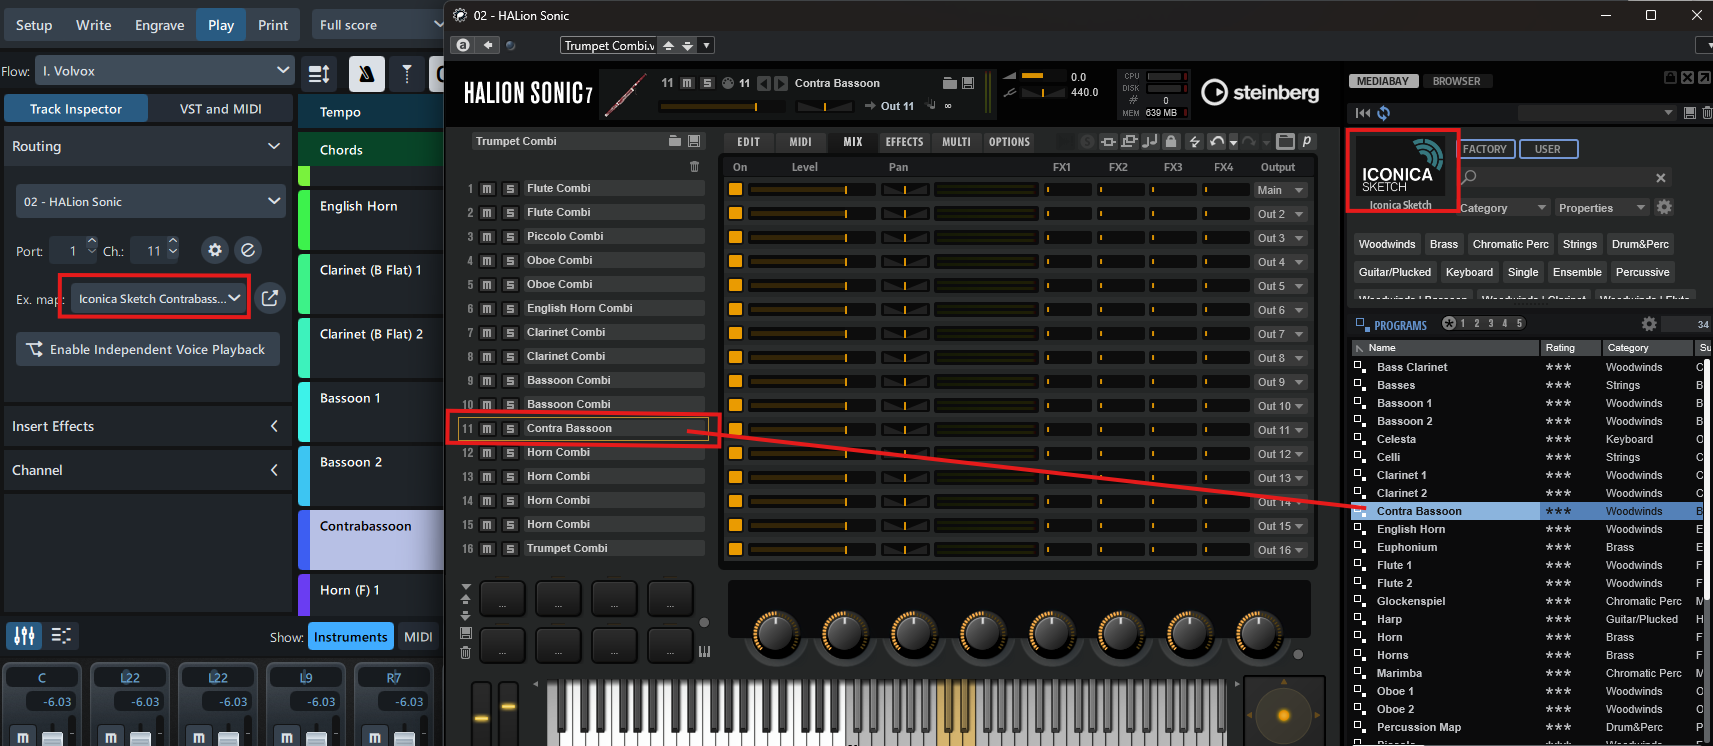1713x746 pixels.
Task: Solo slot 3 Piccolo Combi
Action: tap(510, 236)
